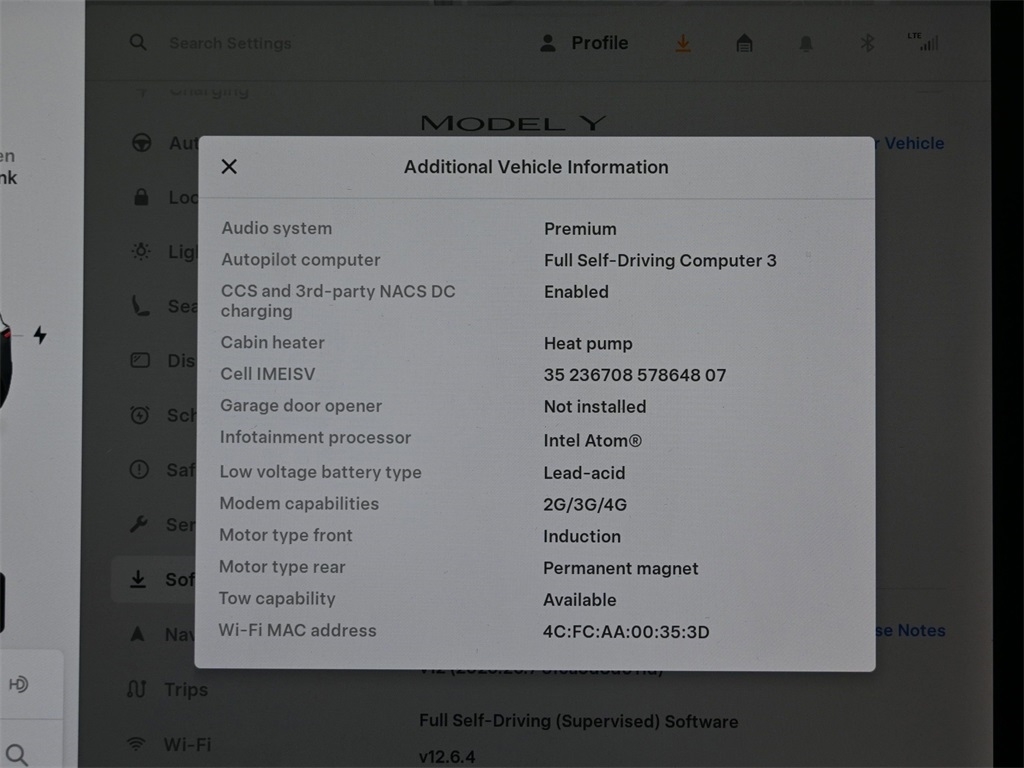Select the Software menu item

click(154, 579)
